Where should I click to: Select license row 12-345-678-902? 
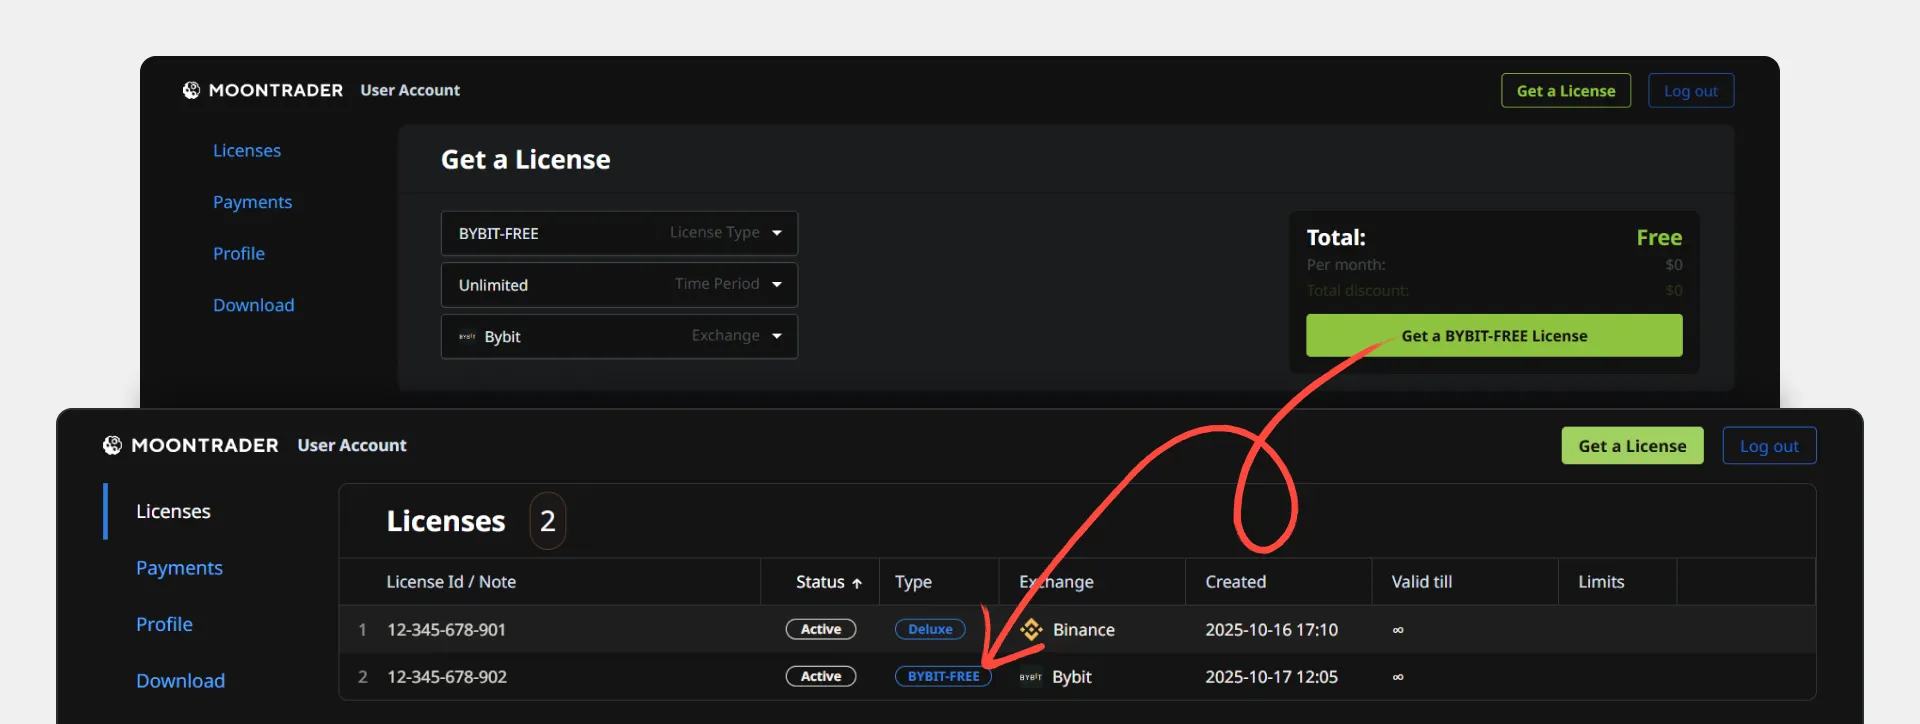click(x=447, y=677)
